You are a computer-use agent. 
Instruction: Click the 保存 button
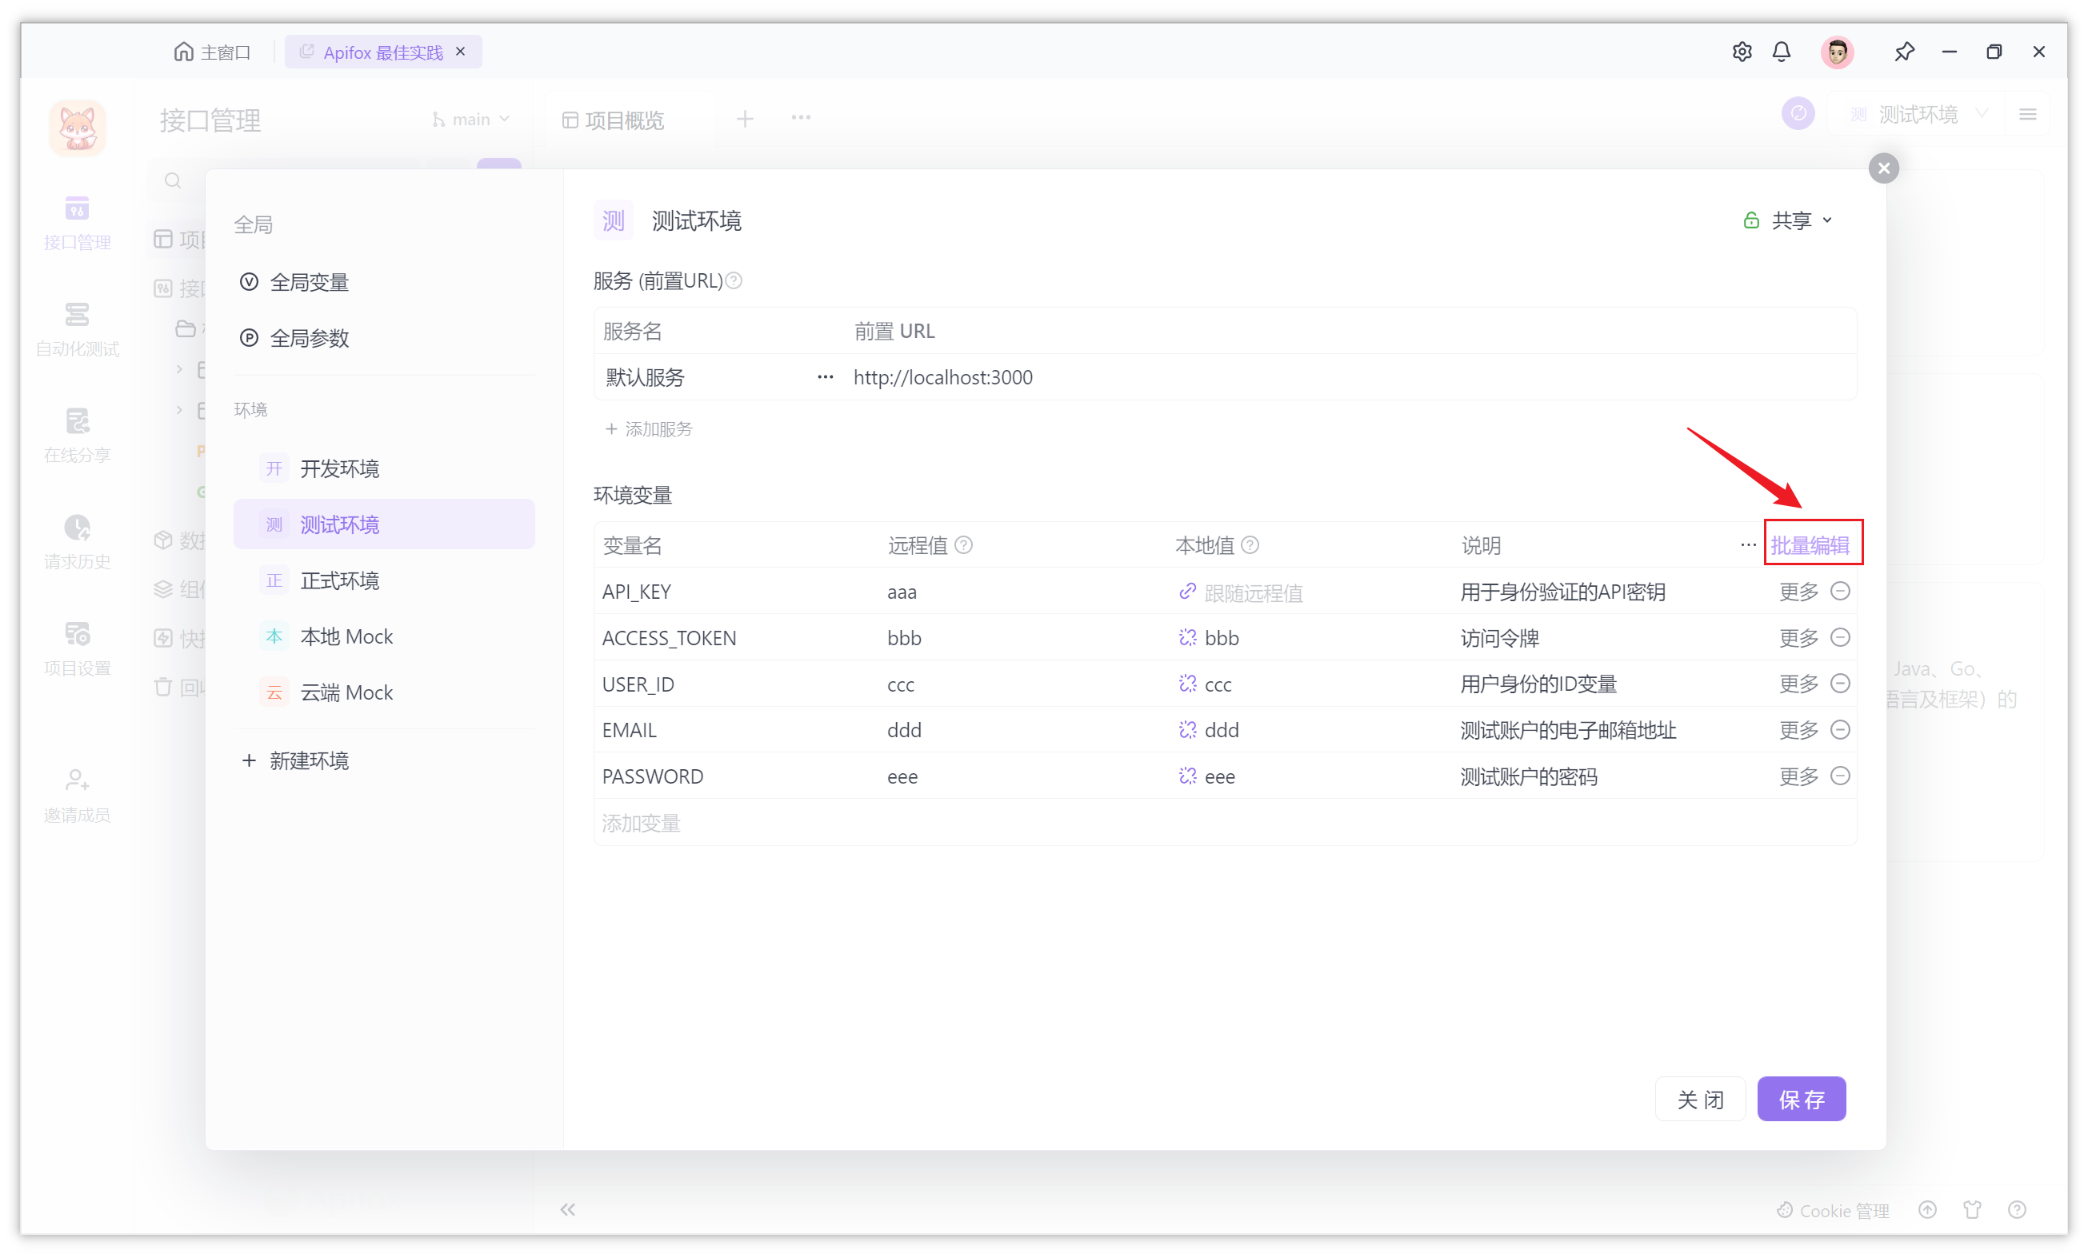(1802, 1099)
